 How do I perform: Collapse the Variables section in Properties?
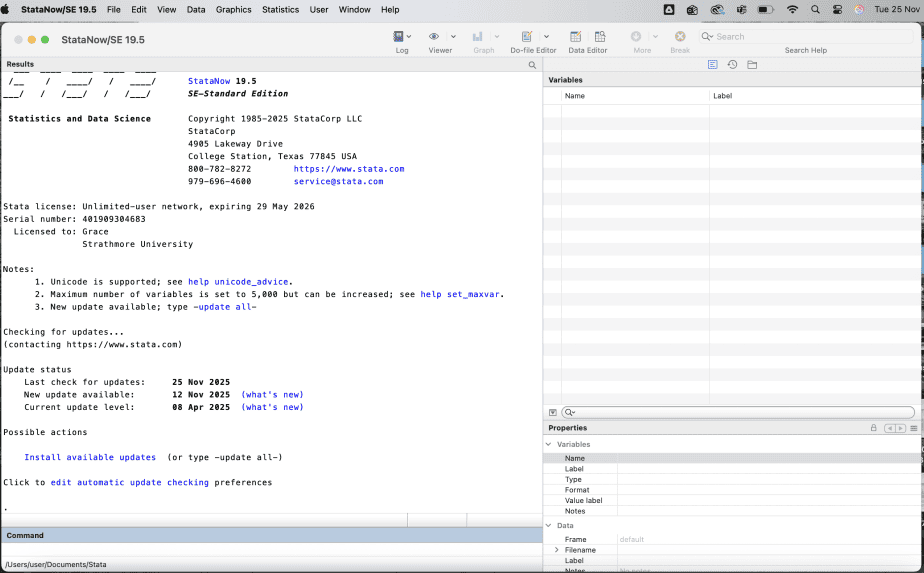coord(549,444)
